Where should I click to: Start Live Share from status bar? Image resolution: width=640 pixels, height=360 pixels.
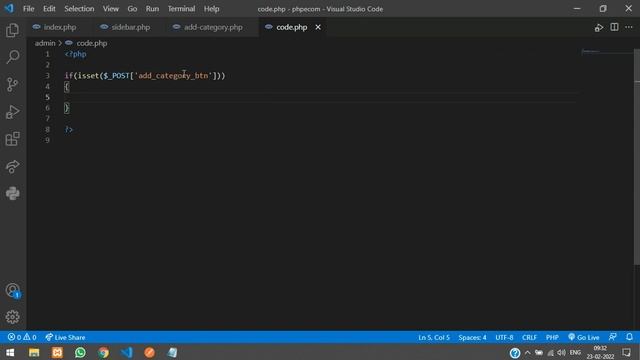(65, 337)
